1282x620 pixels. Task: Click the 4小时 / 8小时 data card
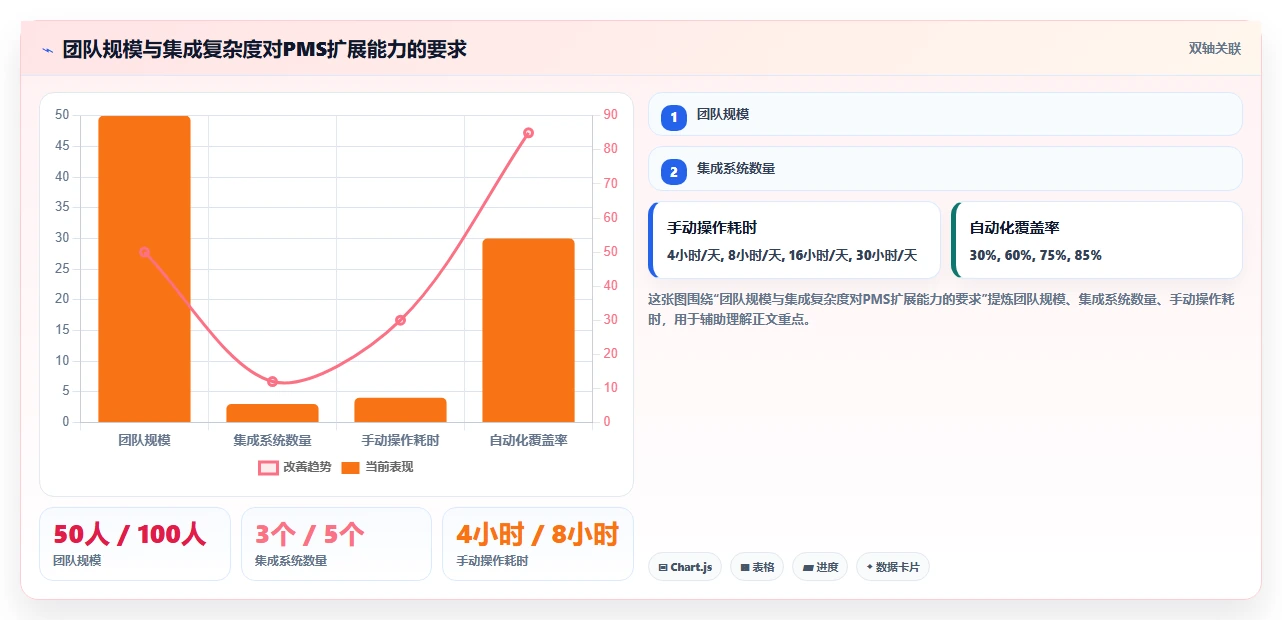point(538,544)
